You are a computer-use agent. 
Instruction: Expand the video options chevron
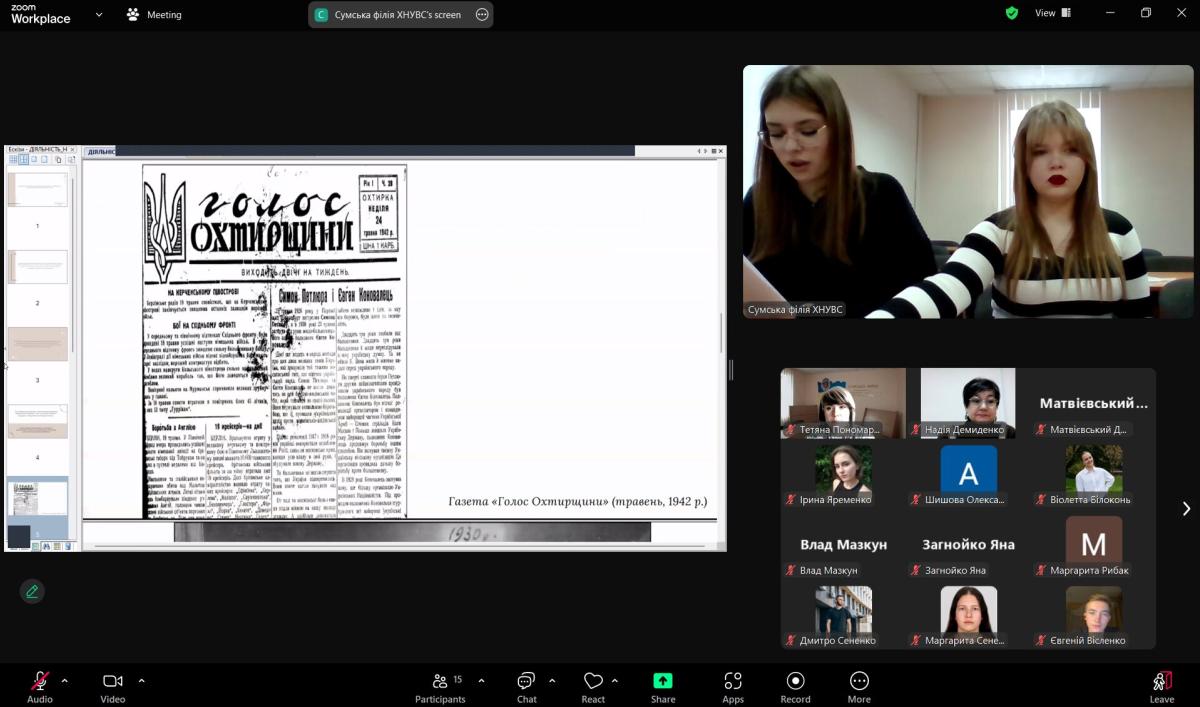(x=141, y=681)
